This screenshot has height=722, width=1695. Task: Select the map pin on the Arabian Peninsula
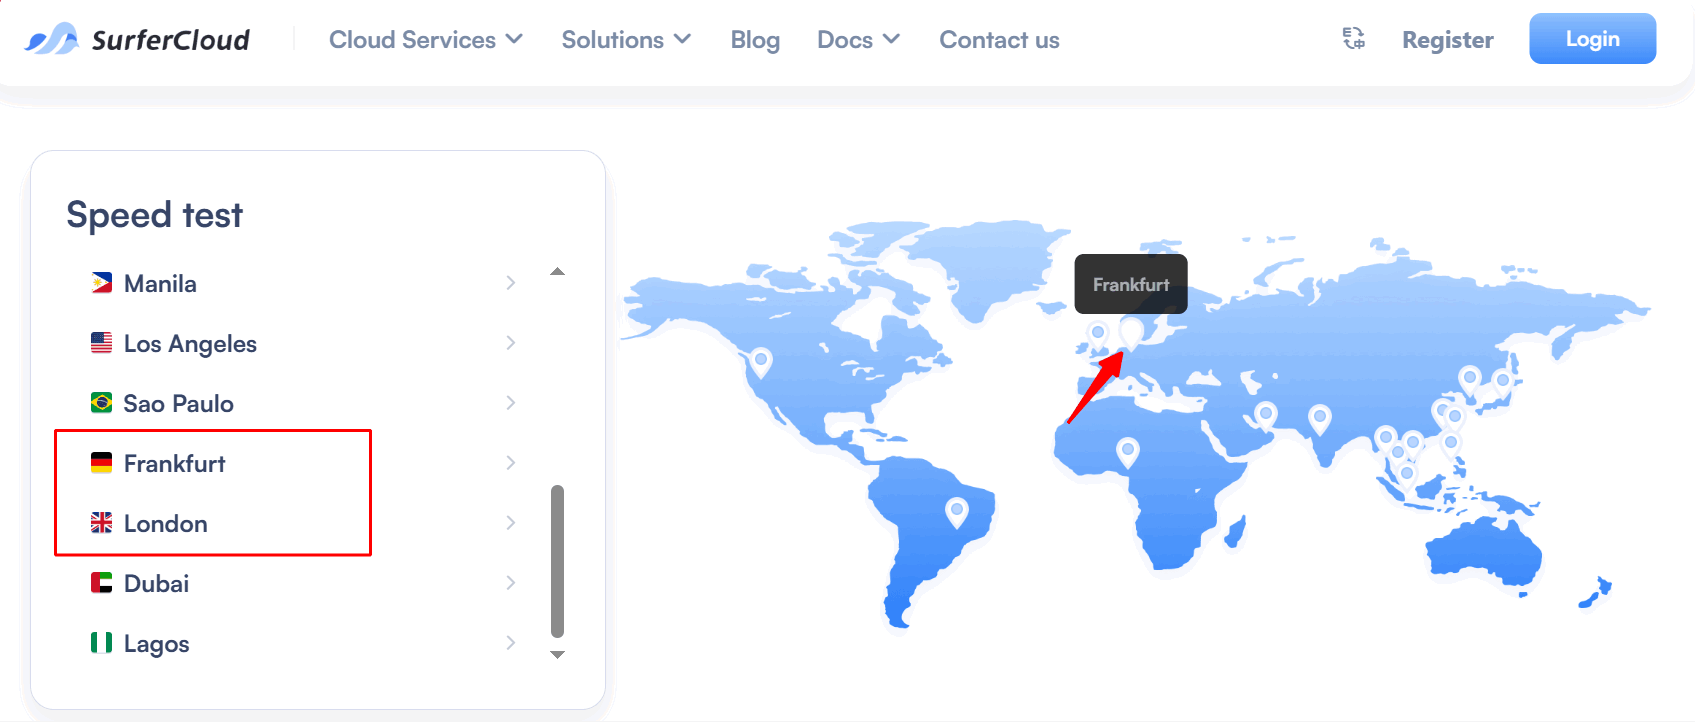coord(1266,415)
